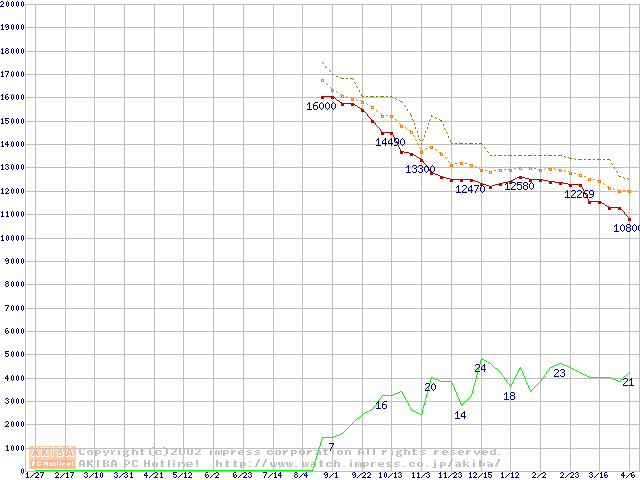Click the 9/1 date on x-axis
This screenshot has height=480, width=640.
[x=331, y=475]
